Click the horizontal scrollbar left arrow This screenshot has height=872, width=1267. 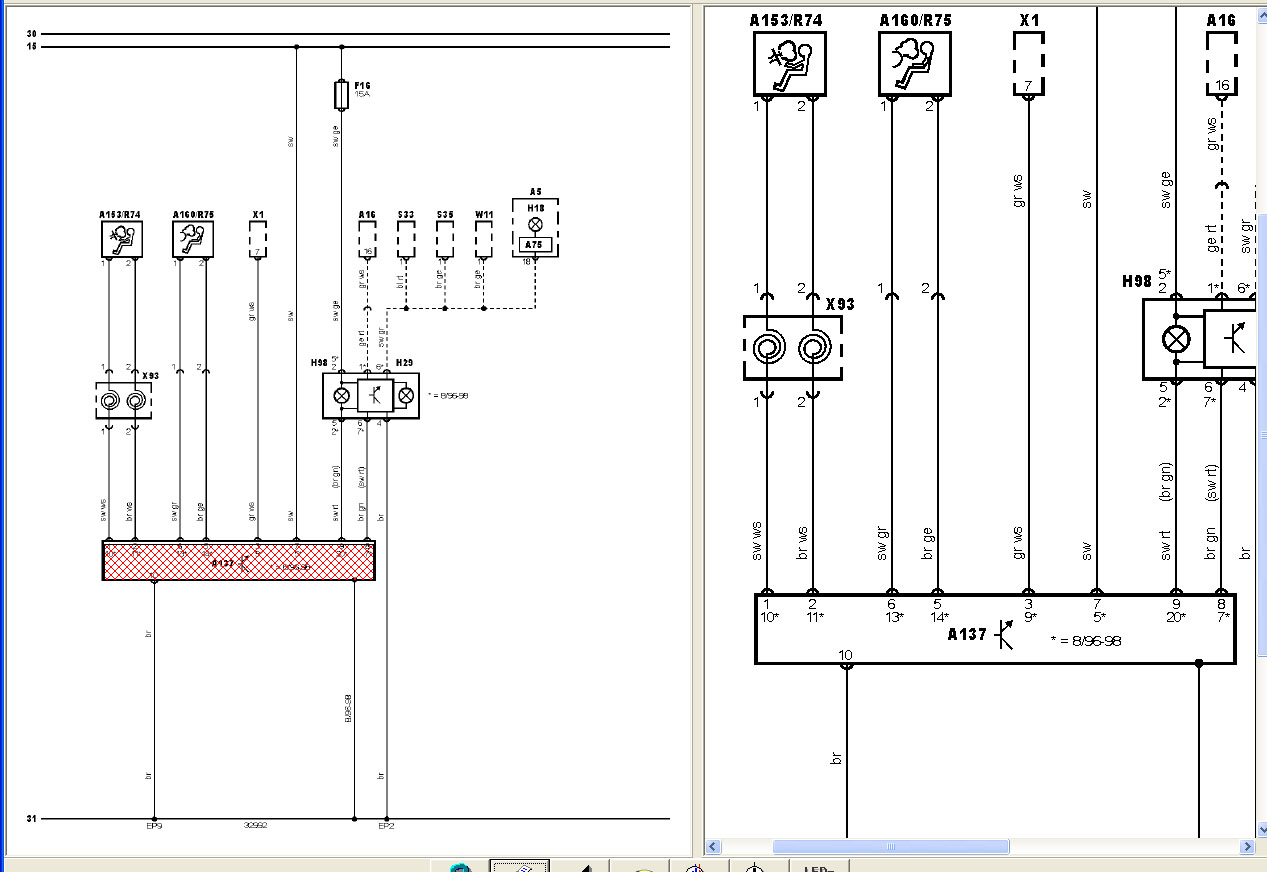click(x=713, y=847)
